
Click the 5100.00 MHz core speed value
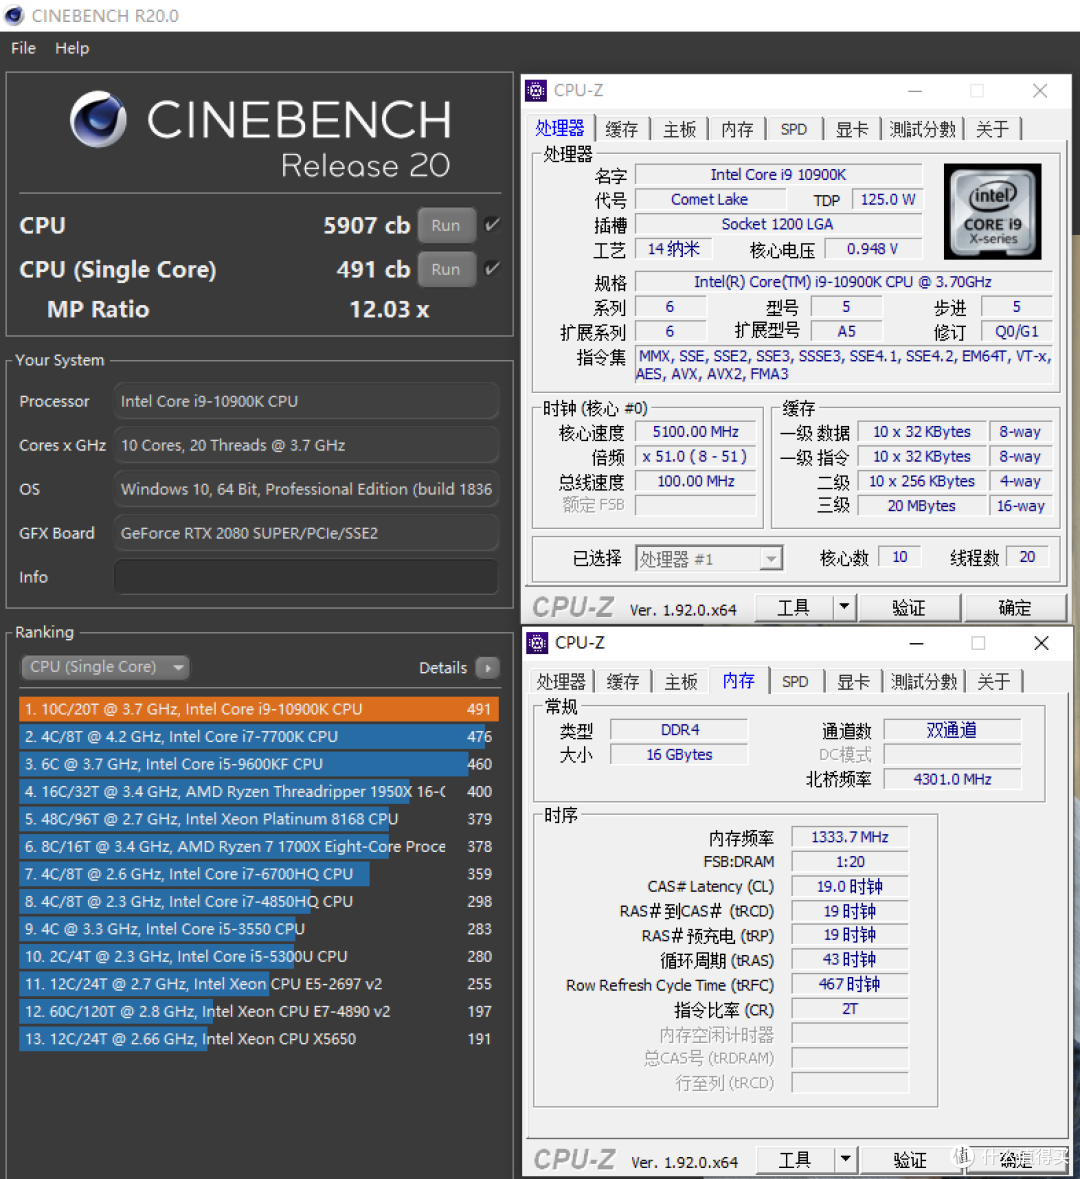[696, 432]
